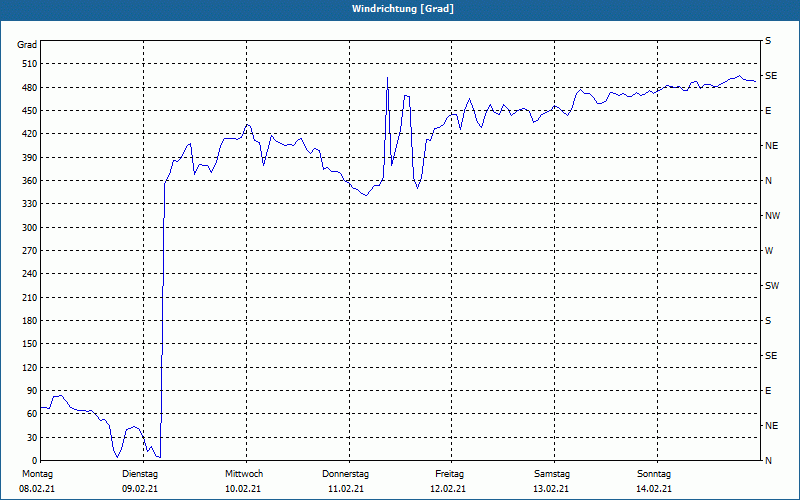This screenshot has width=800, height=500.
Task: Click the 210 degree axis label
Action: pyautogui.click(x=30, y=297)
